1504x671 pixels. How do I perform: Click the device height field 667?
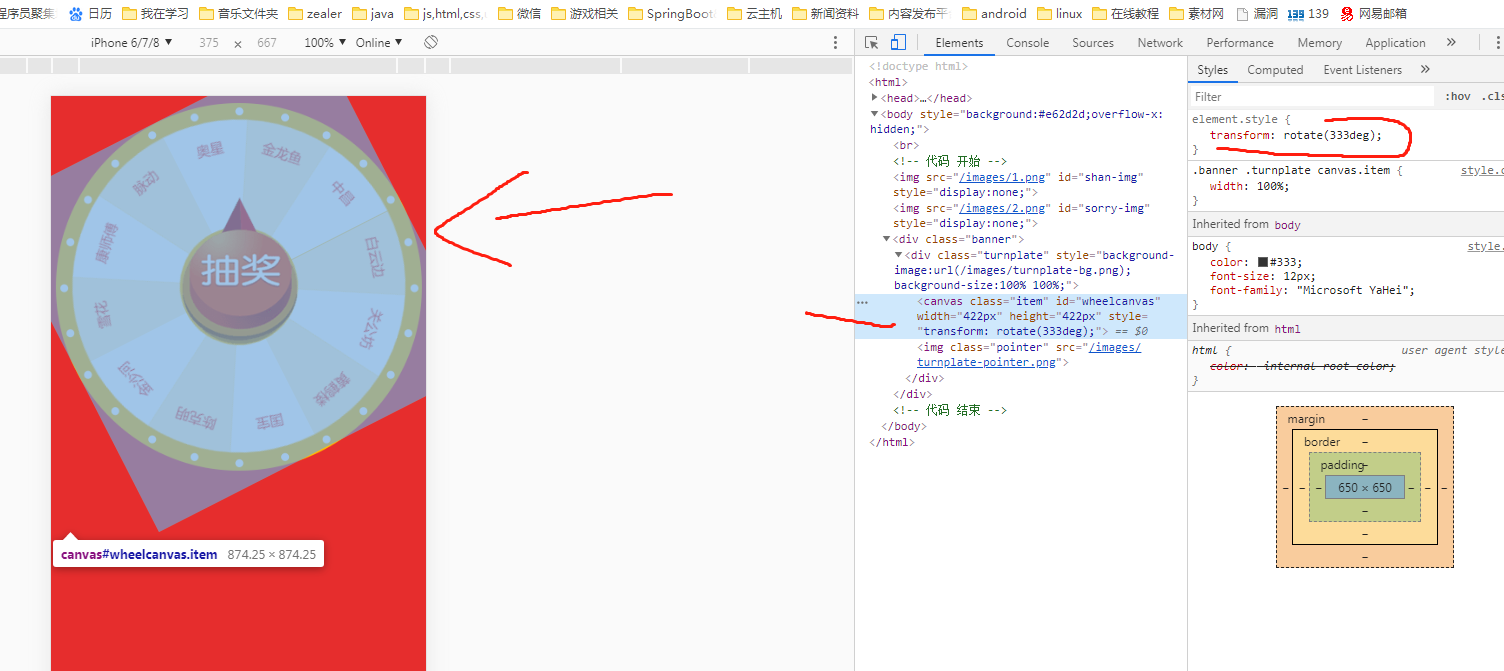click(x=266, y=43)
